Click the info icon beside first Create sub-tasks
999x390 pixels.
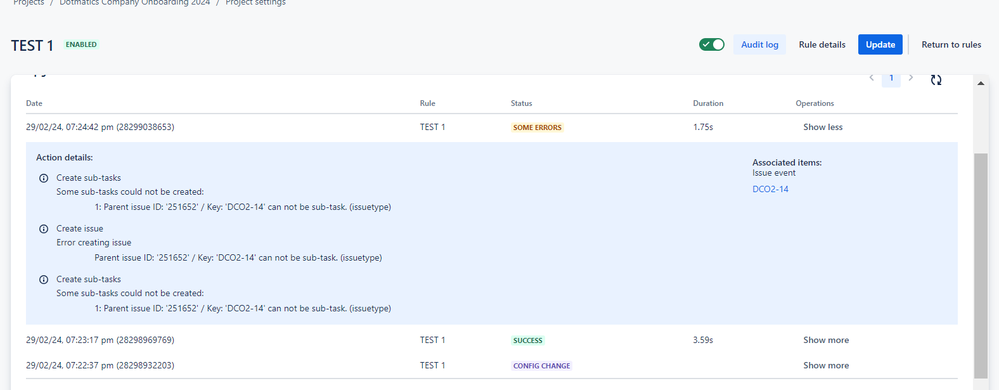click(x=43, y=178)
